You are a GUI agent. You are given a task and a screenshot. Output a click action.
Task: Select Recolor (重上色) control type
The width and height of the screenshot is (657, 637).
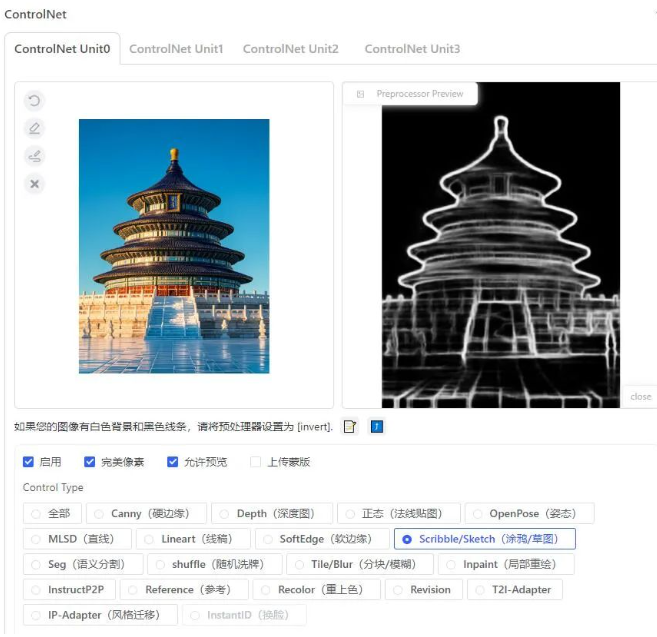pyautogui.click(x=317, y=590)
